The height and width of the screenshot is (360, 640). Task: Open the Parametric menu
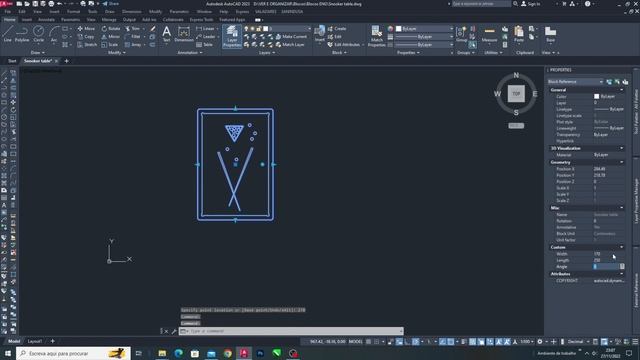179,12
